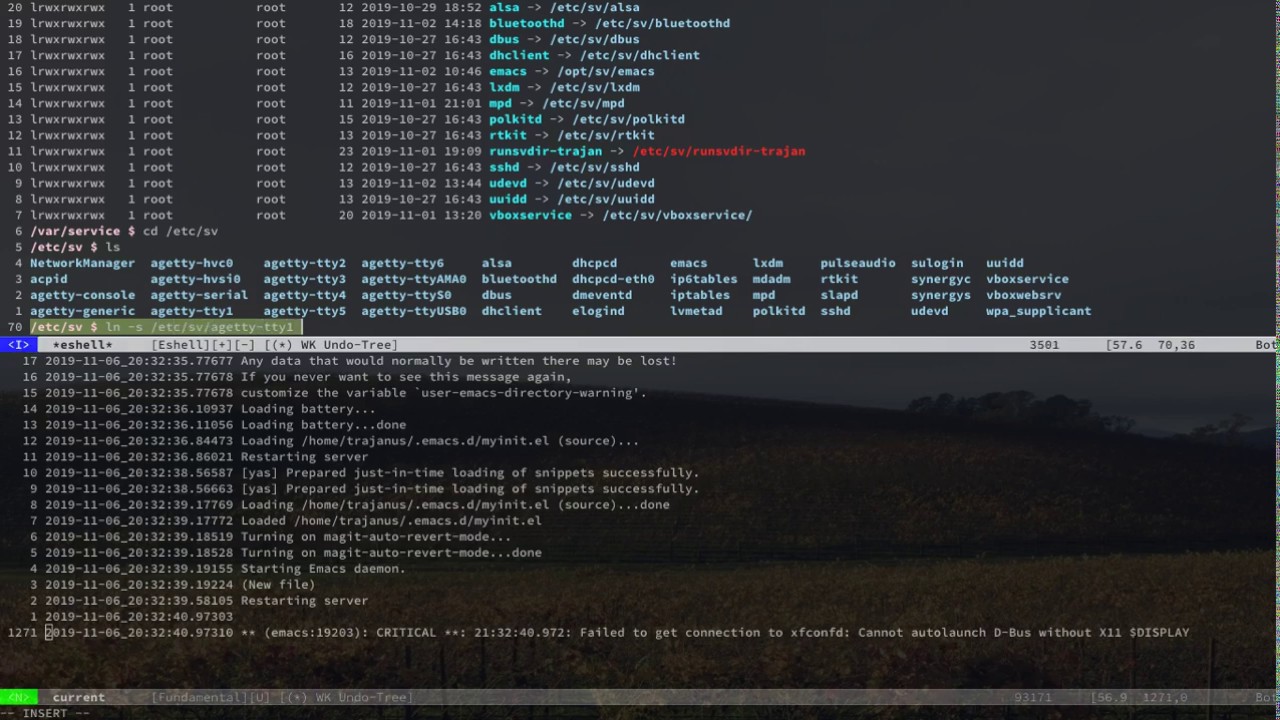The image size is (1280, 720).
Task: Click the <I> insert state indicator
Action: tap(18, 345)
